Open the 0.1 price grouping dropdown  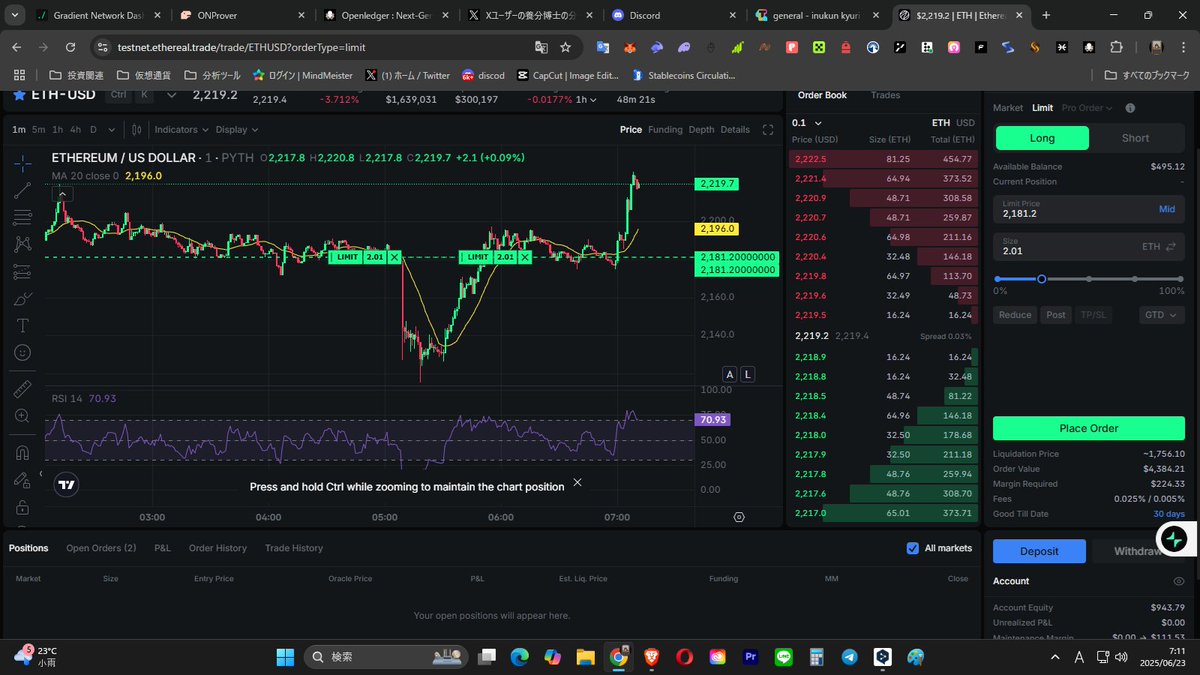click(807, 123)
